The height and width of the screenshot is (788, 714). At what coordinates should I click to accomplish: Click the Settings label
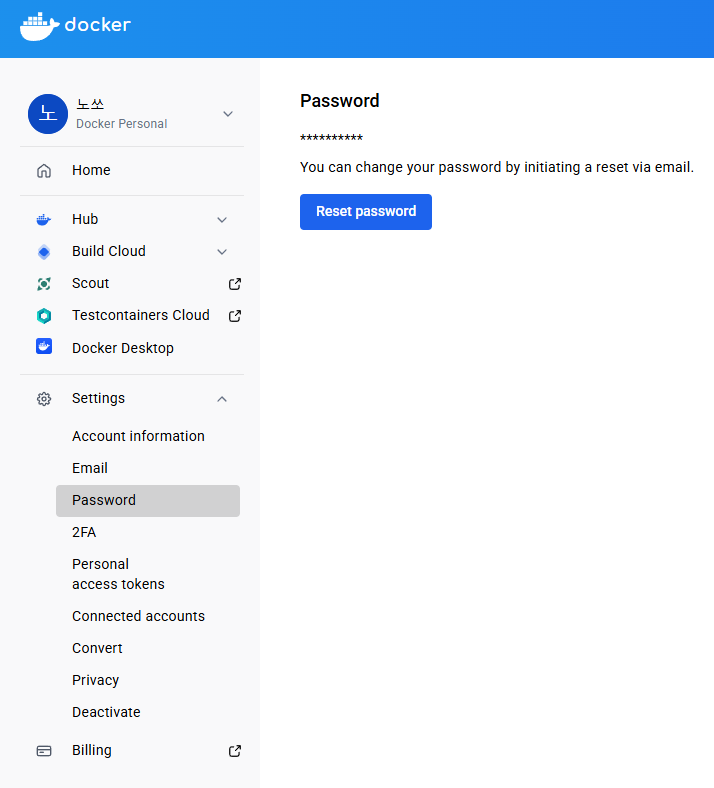pyautogui.click(x=98, y=399)
